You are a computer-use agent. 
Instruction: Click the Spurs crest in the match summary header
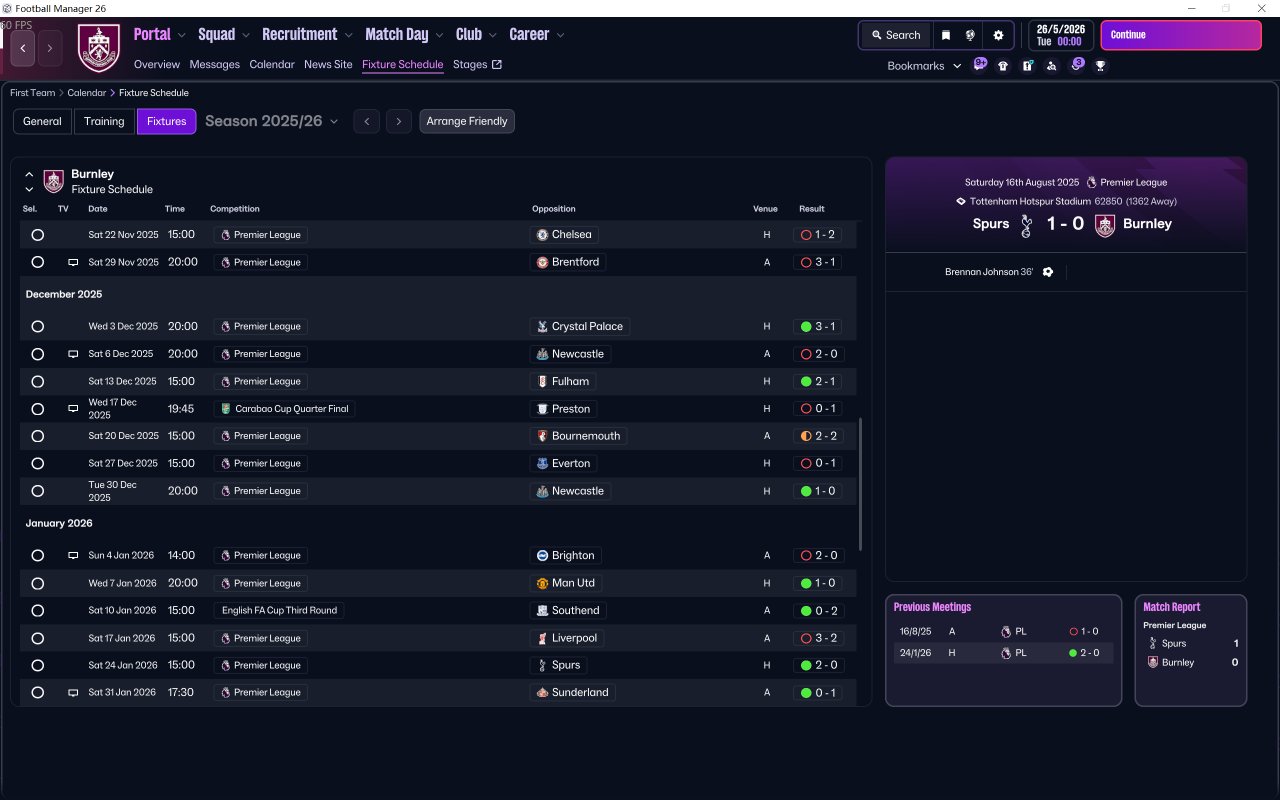1025,225
